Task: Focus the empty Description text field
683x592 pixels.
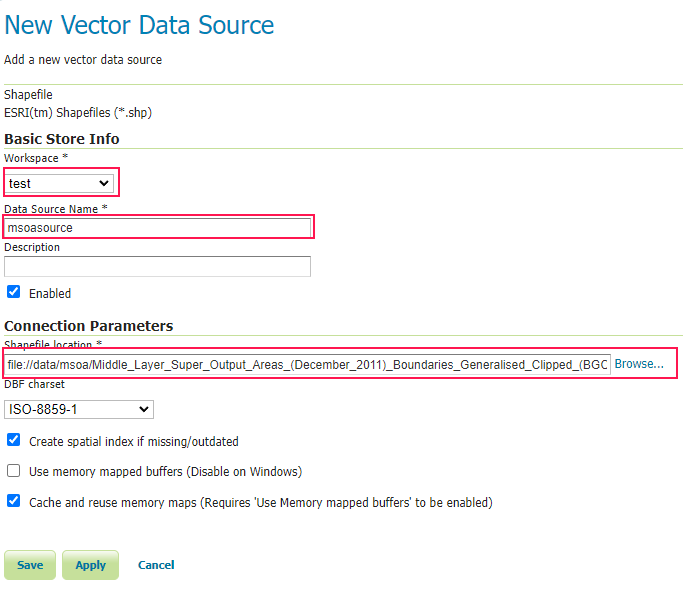Action: point(157,266)
